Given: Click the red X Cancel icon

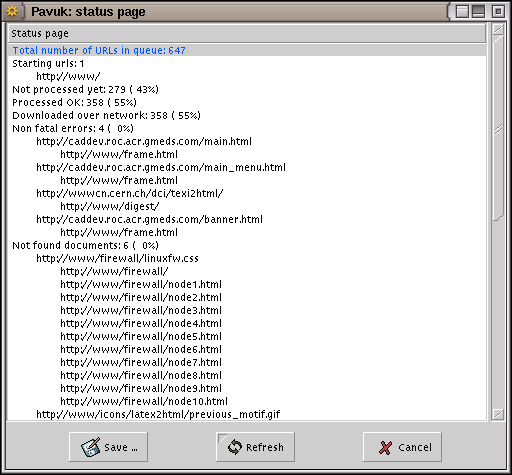Looking at the screenshot, I should click(x=385, y=447).
